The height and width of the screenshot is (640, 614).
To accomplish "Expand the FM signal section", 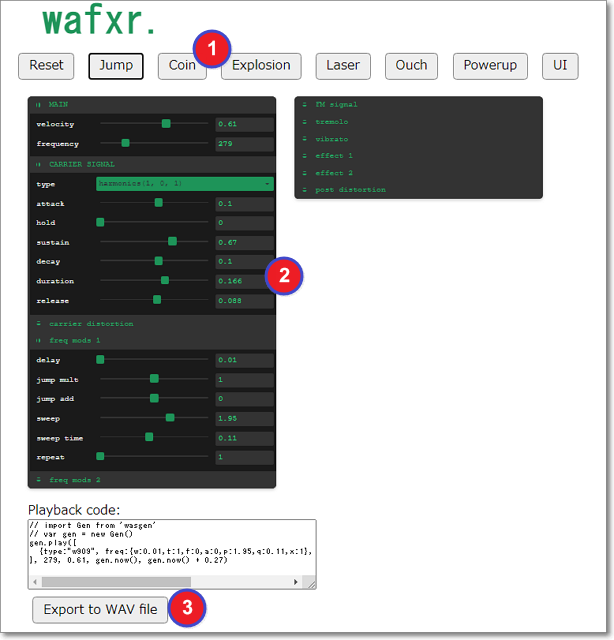I will click(336, 105).
